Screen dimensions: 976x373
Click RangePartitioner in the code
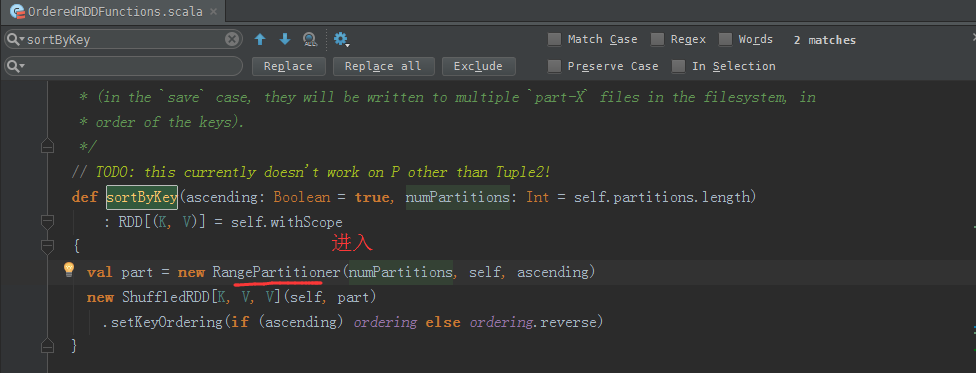pyautogui.click(x=276, y=272)
